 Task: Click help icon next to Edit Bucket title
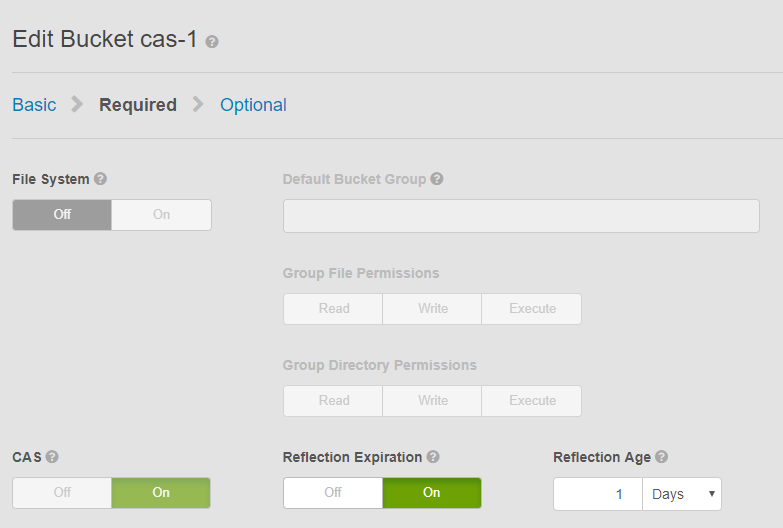pyautogui.click(x=212, y=42)
